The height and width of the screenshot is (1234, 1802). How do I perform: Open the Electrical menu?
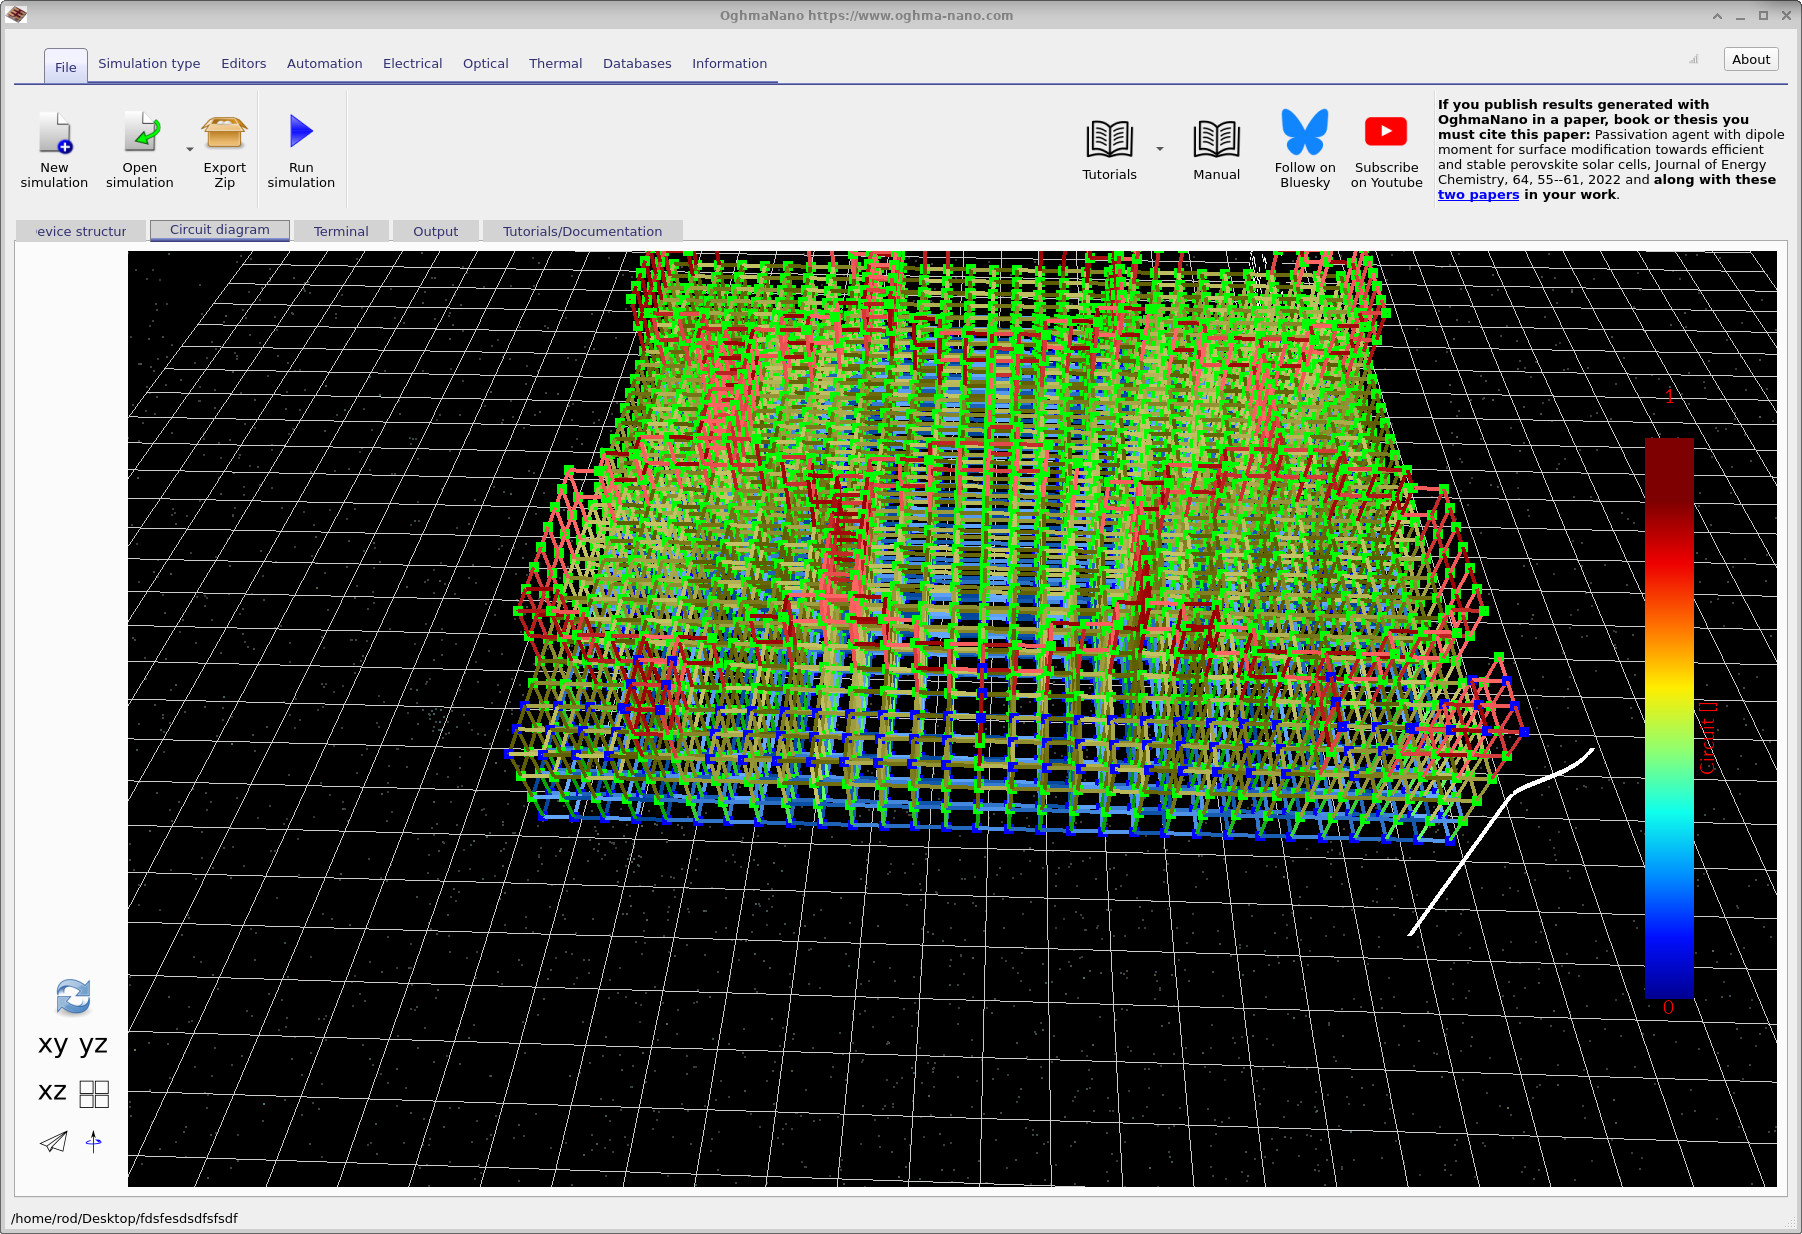click(x=412, y=63)
